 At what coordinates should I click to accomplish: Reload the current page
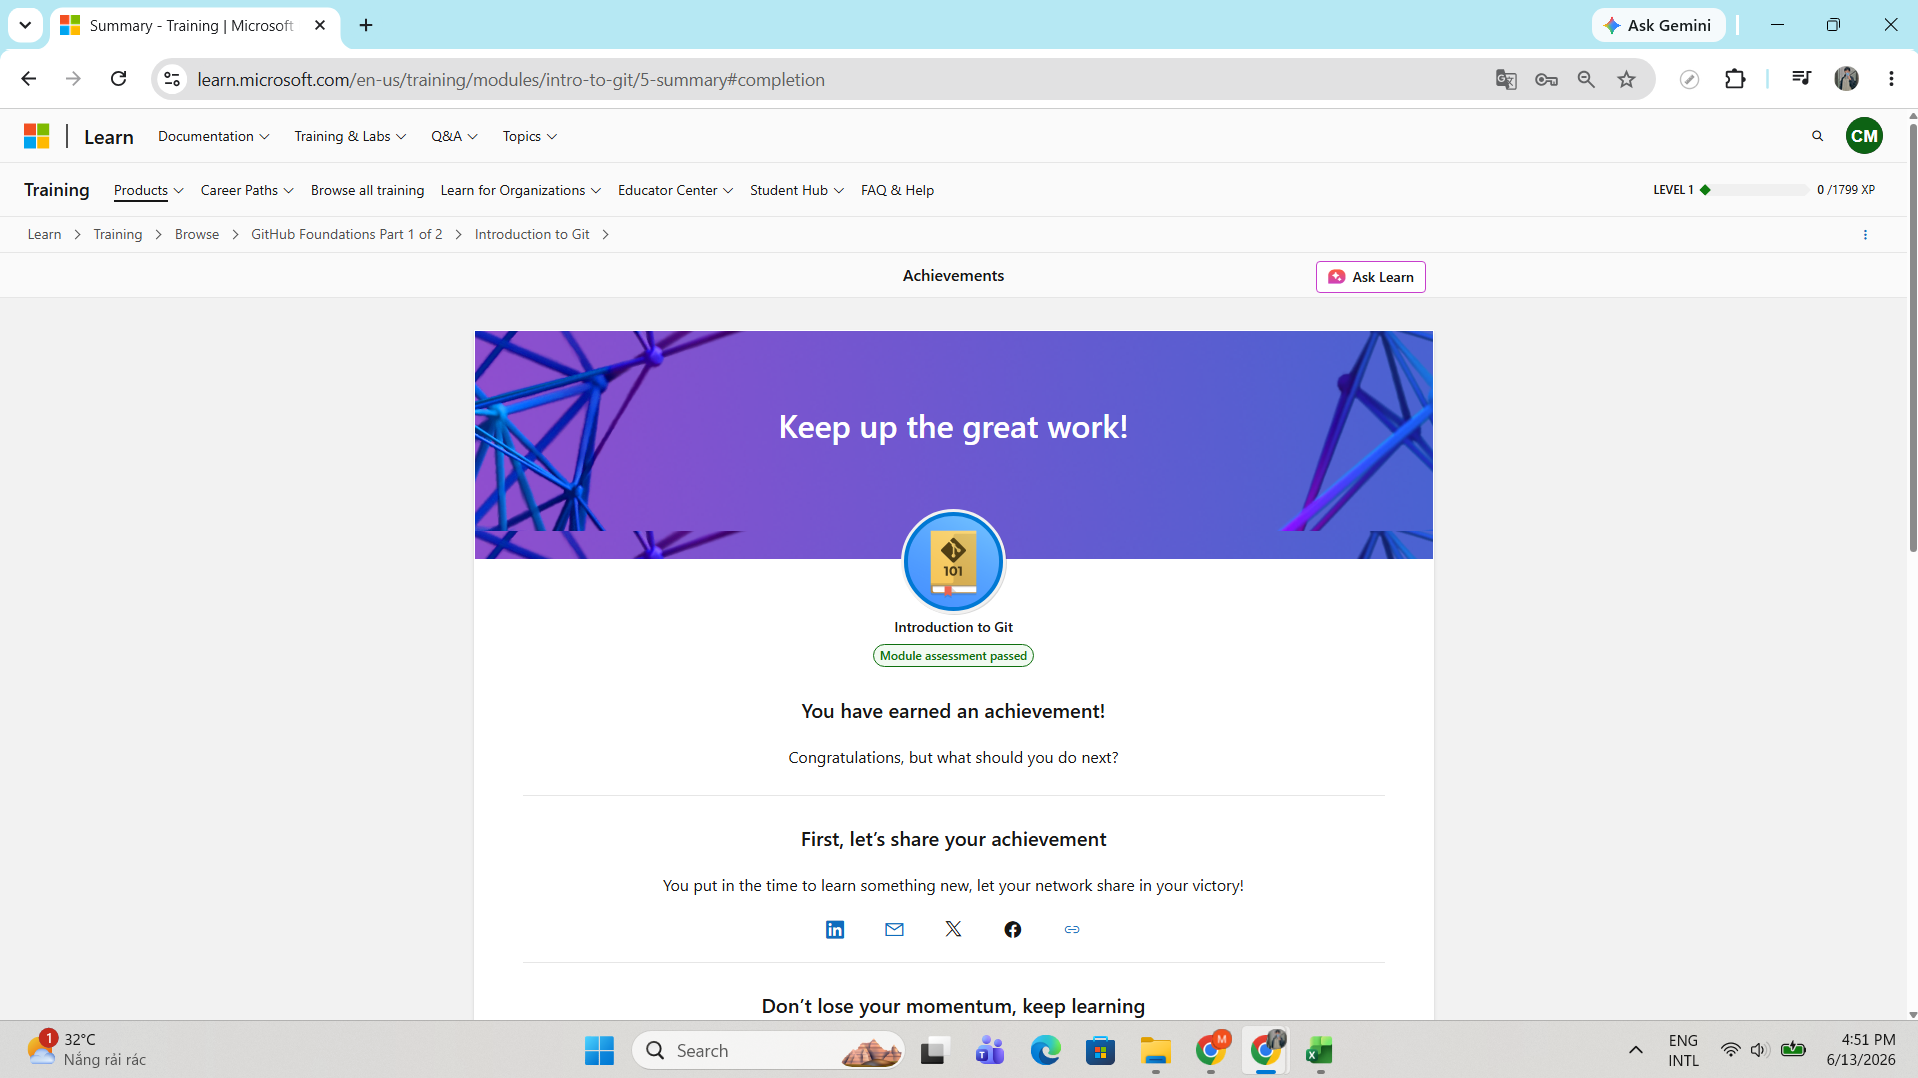[x=118, y=79]
